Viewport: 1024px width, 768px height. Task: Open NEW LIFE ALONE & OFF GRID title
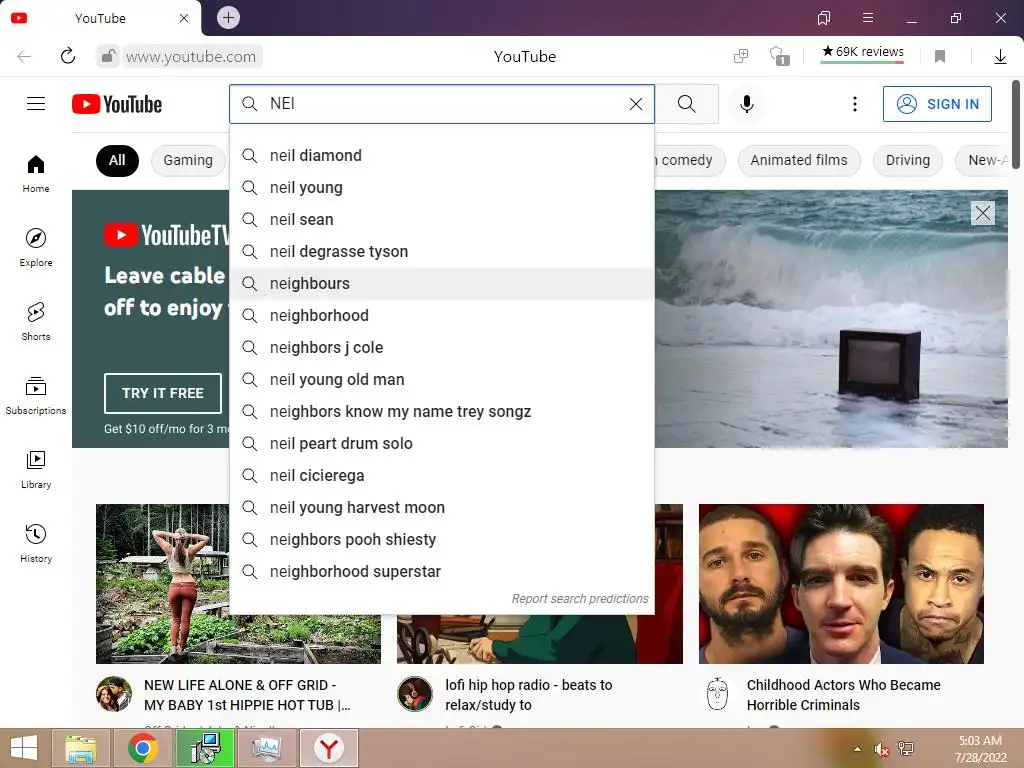coord(247,695)
